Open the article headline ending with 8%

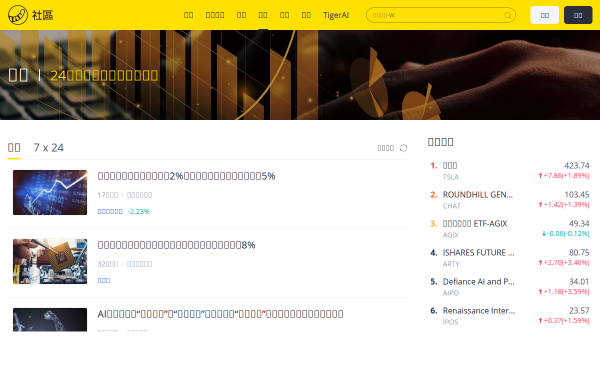[x=176, y=245]
